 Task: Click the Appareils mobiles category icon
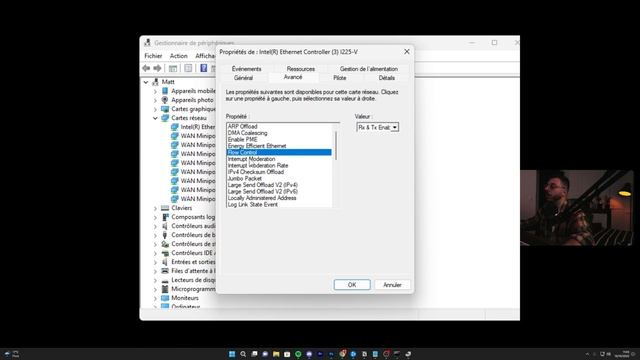click(x=165, y=91)
